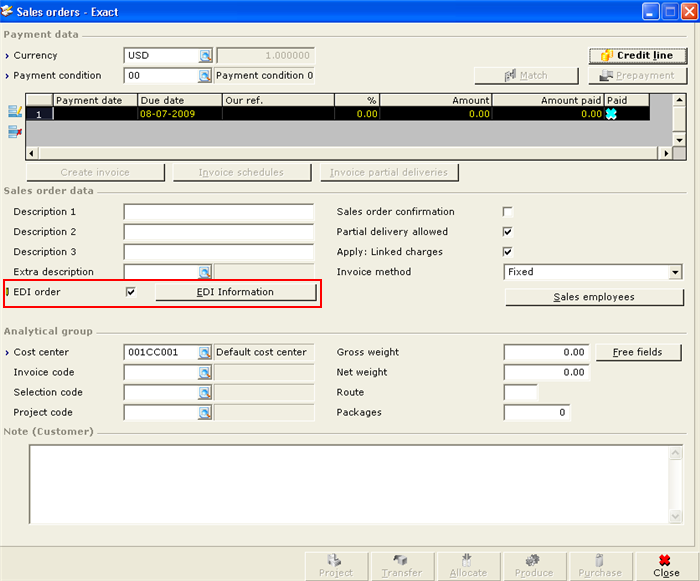Open the Credit line button
Image resolution: width=700 pixels, height=581 pixels.
(x=638, y=56)
